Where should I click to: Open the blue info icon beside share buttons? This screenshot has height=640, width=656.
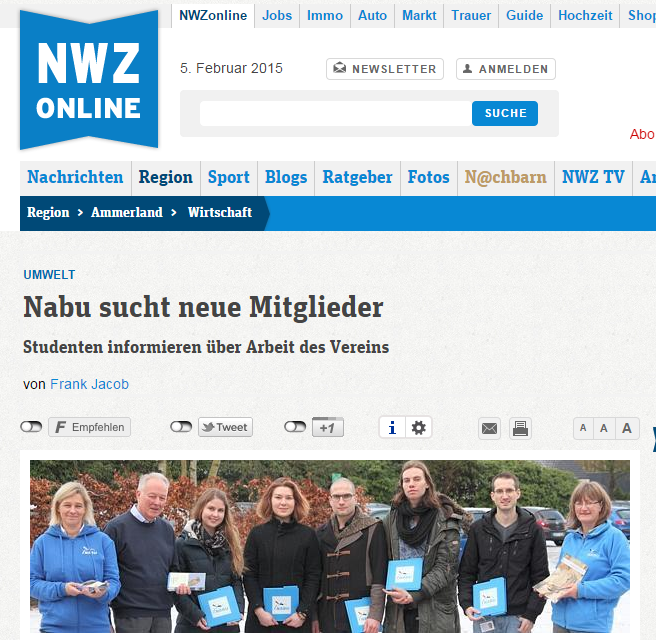point(392,427)
